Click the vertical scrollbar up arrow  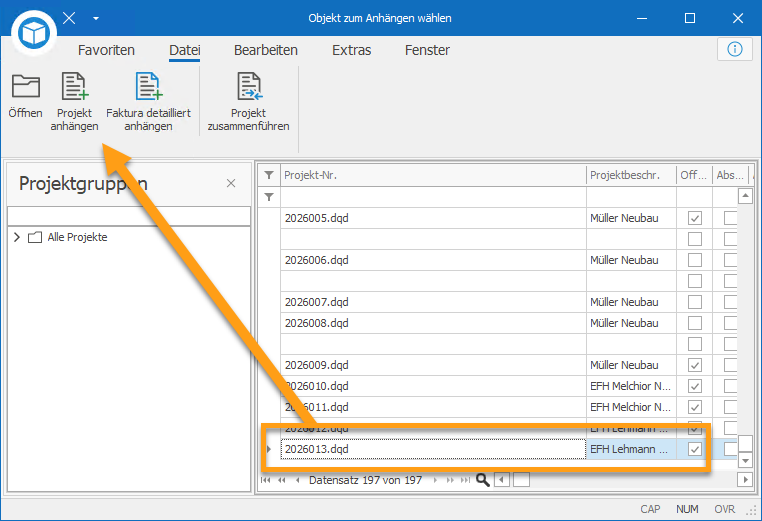pos(745,196)
